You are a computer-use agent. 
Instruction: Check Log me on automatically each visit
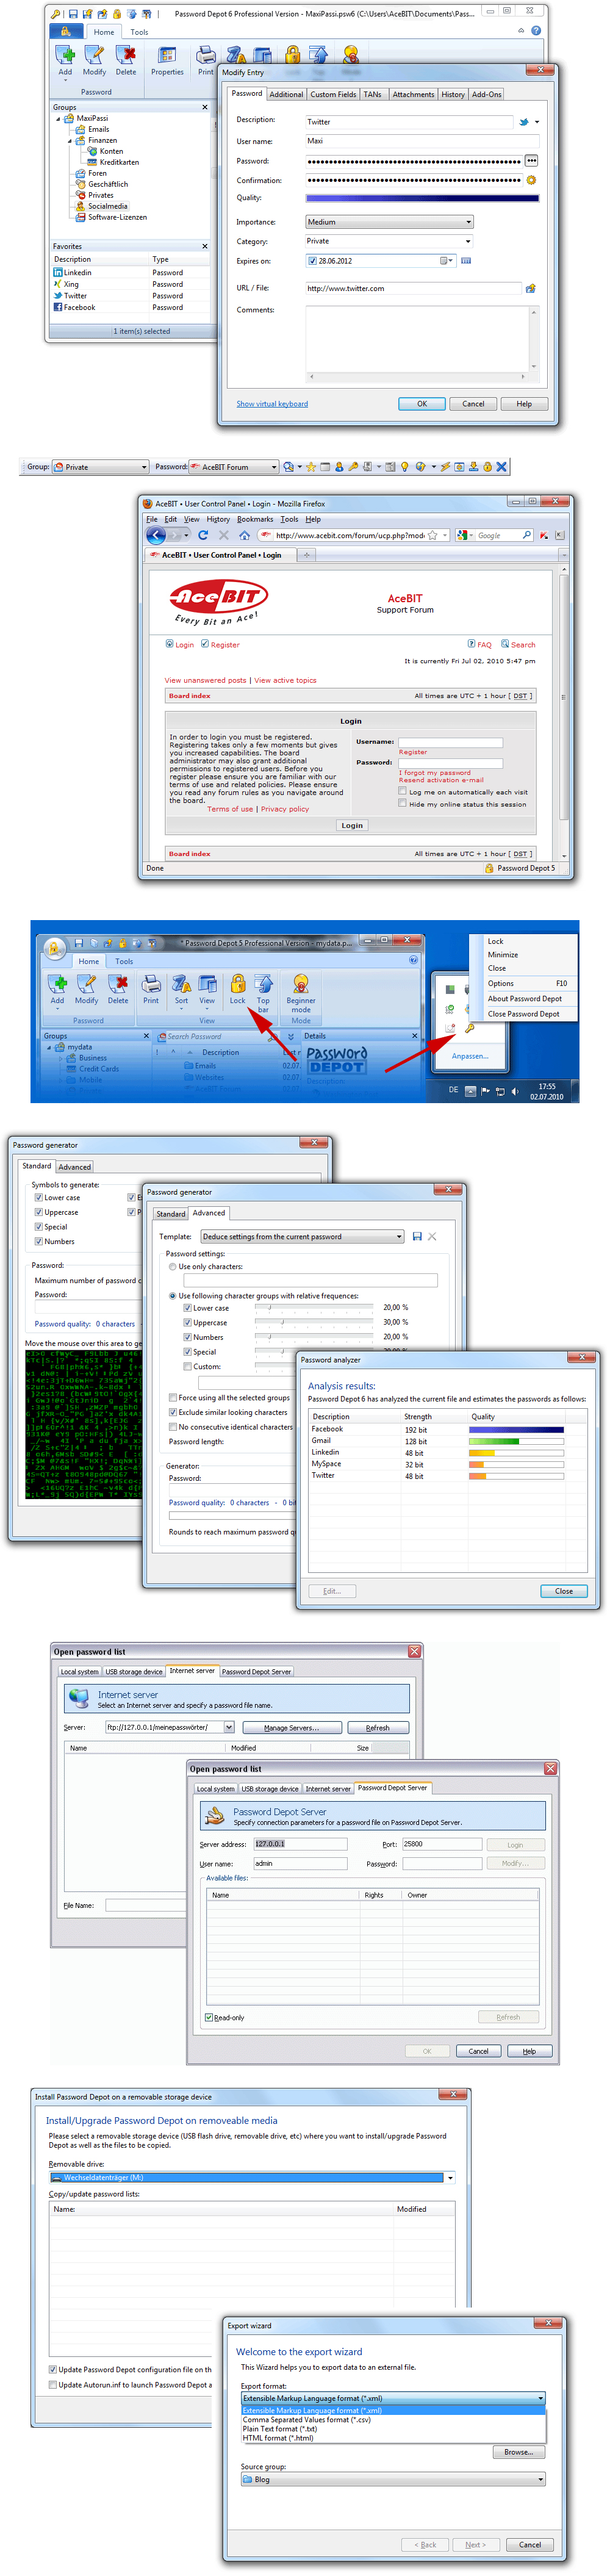click(x=402, y=792)
